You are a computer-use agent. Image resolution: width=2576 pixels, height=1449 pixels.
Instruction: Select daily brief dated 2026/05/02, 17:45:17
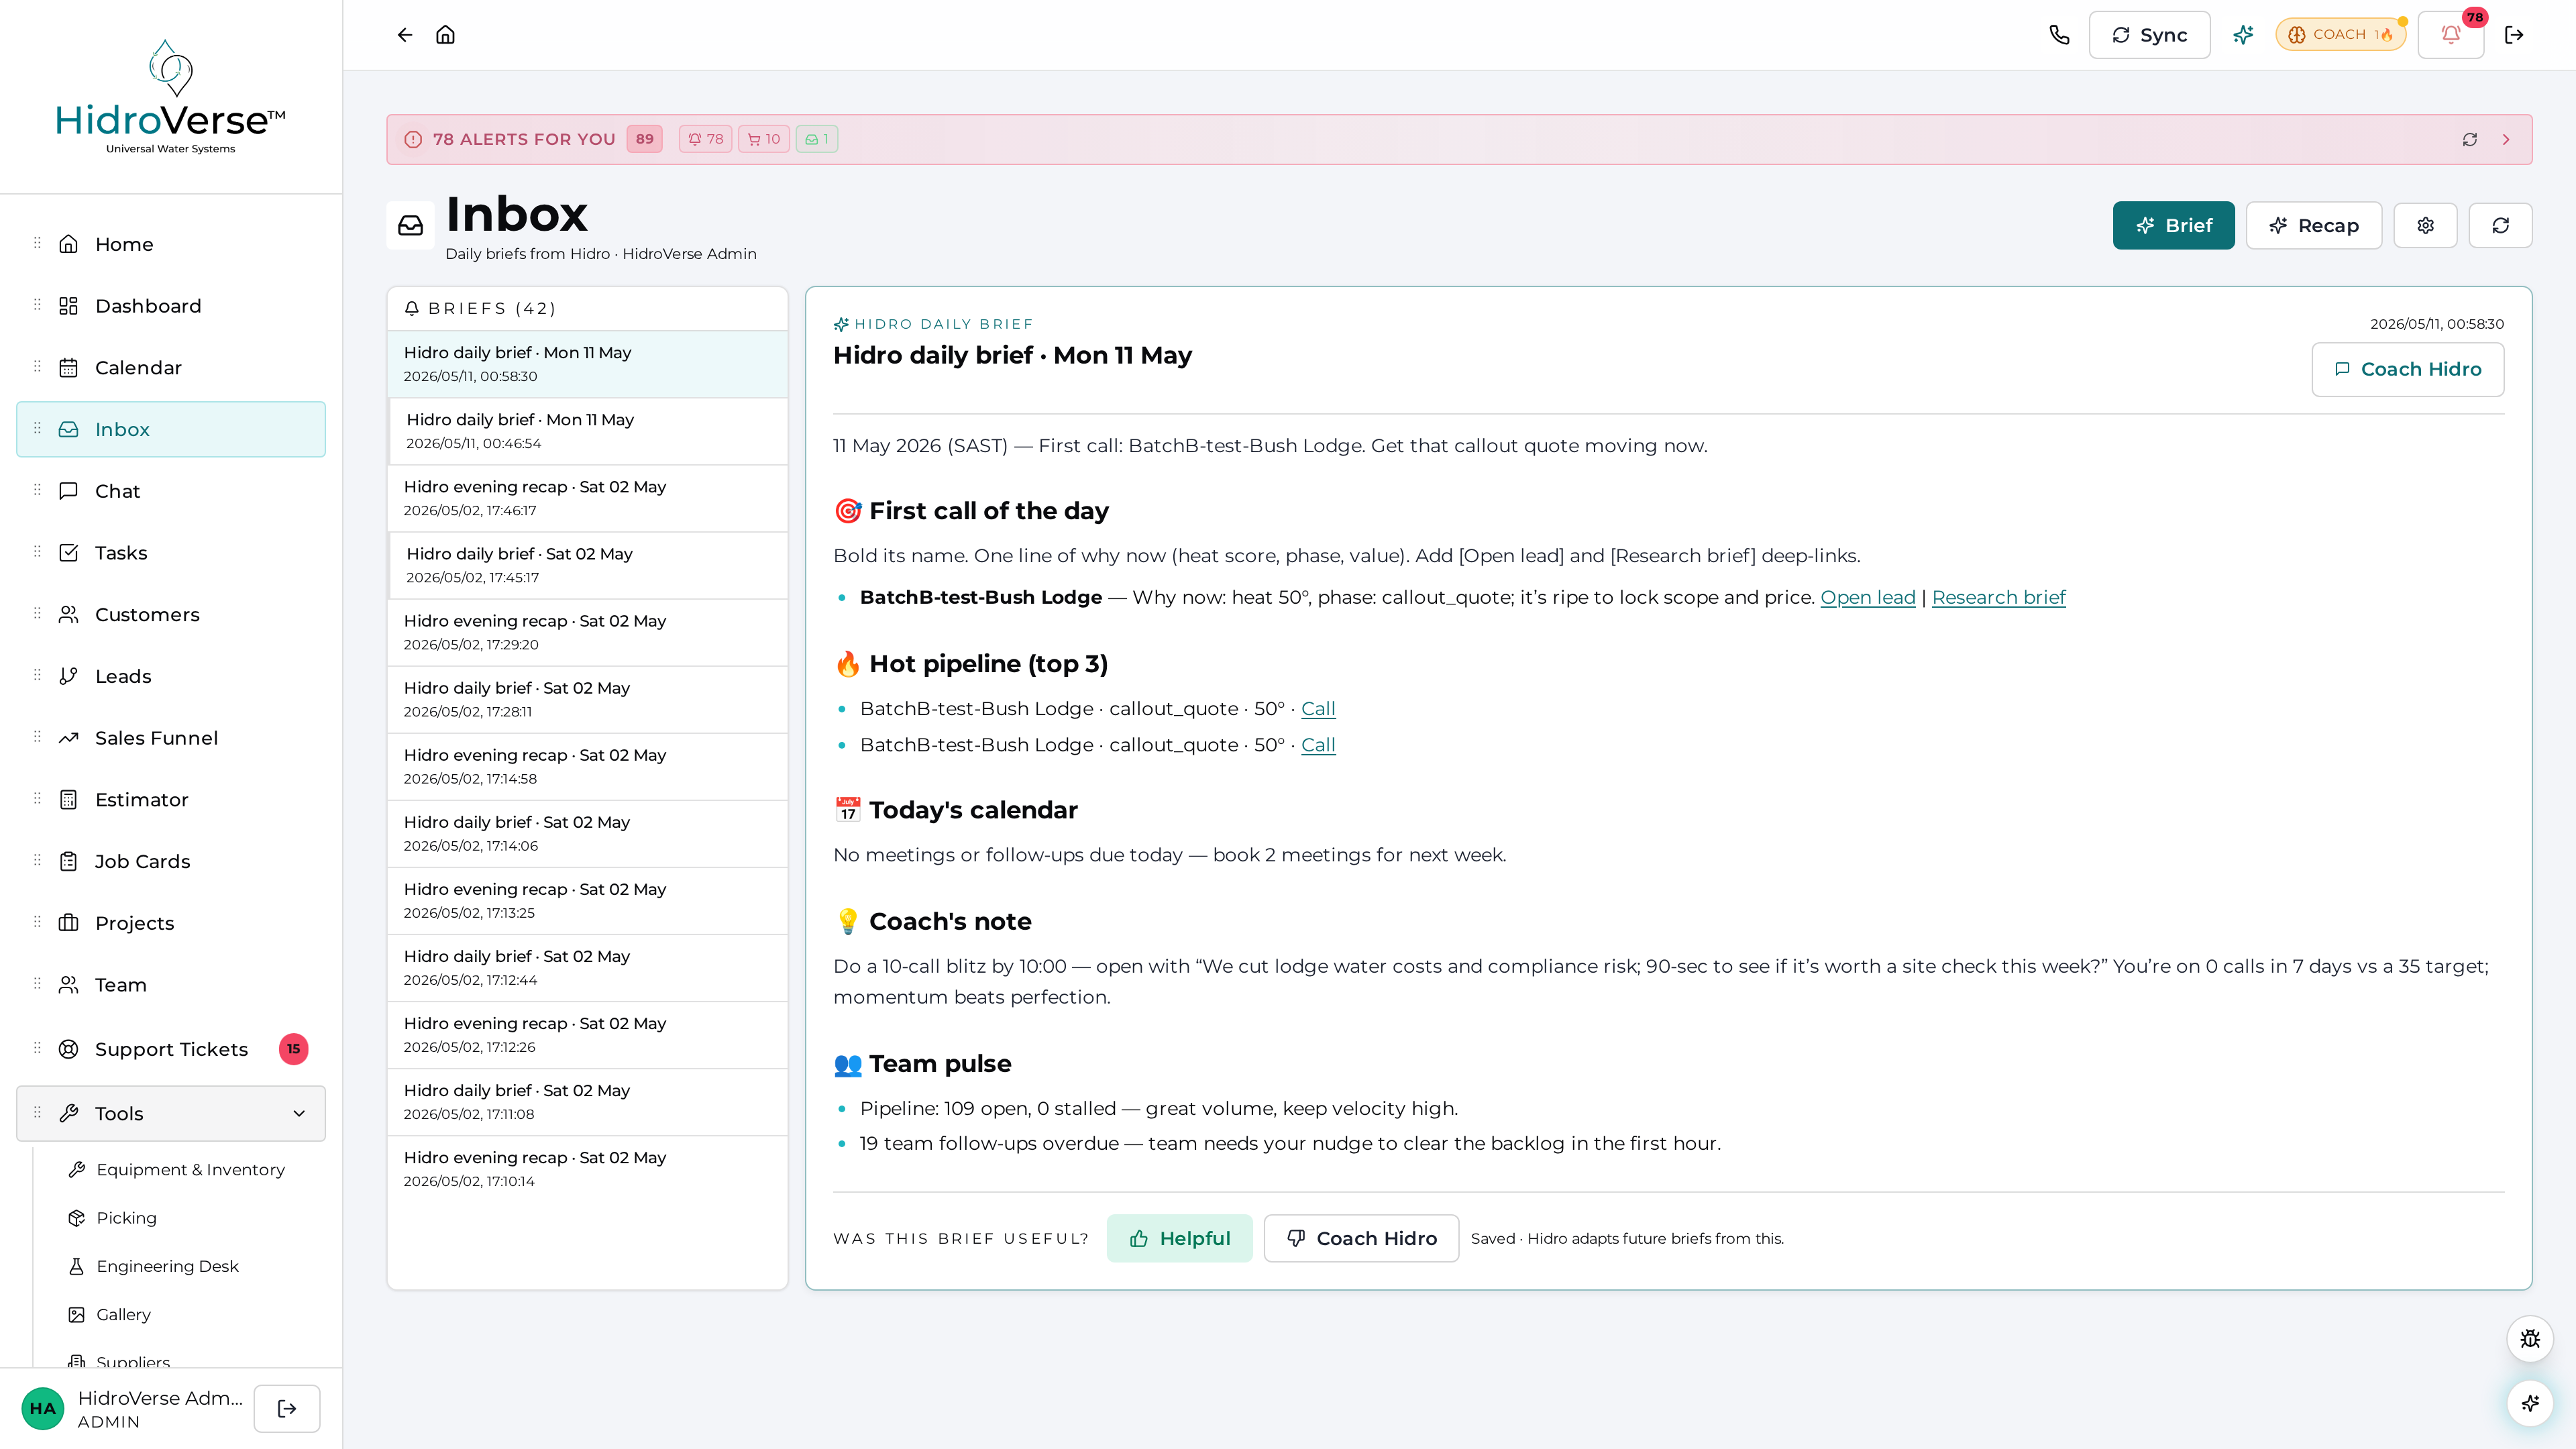pyautogui.click(x=588, y=565)
